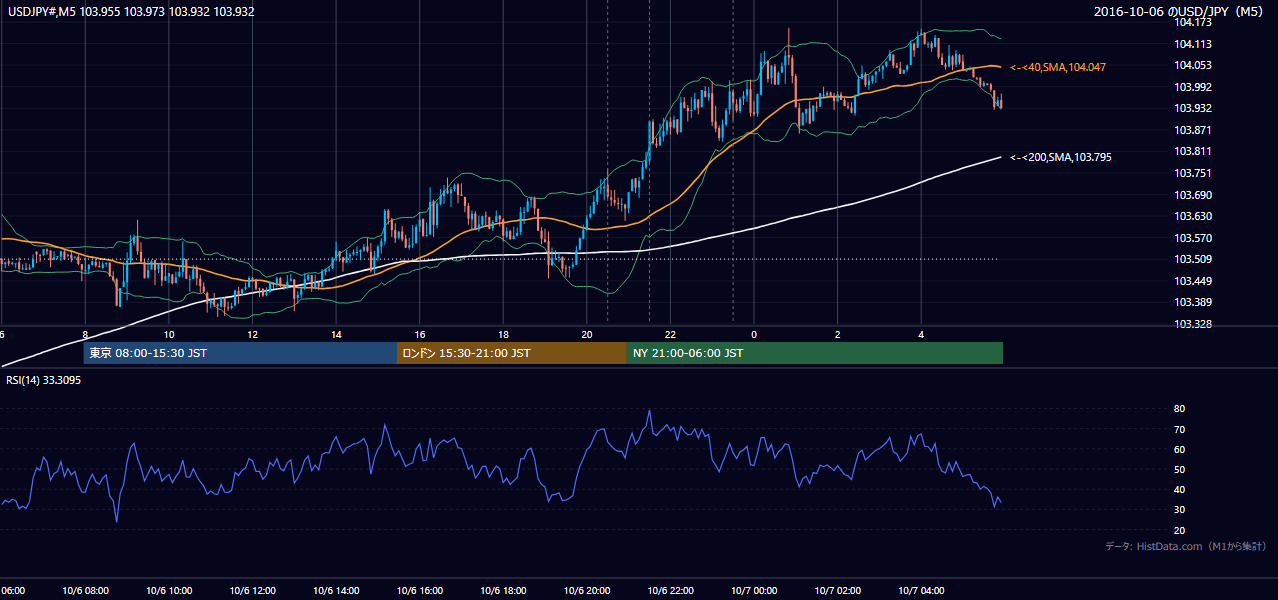Click the RSI(14) 33.3095 indicator label

[x=42, y=381]
